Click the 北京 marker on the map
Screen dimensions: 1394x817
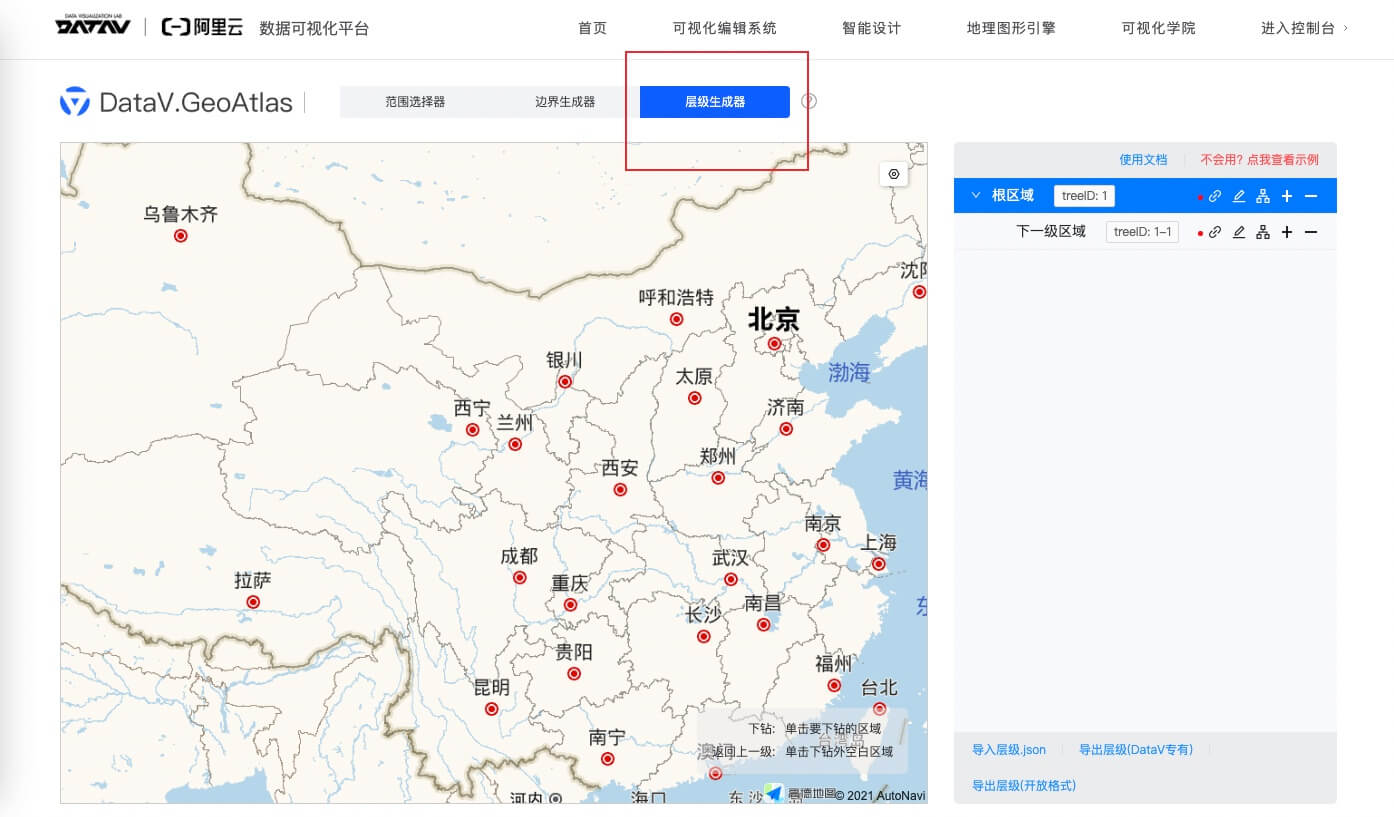tap(774, 343)
